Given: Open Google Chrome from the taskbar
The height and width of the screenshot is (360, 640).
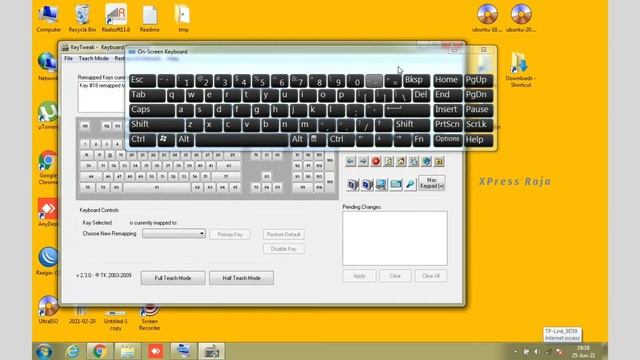Looking at the screenshot, I should coord(100,351).
